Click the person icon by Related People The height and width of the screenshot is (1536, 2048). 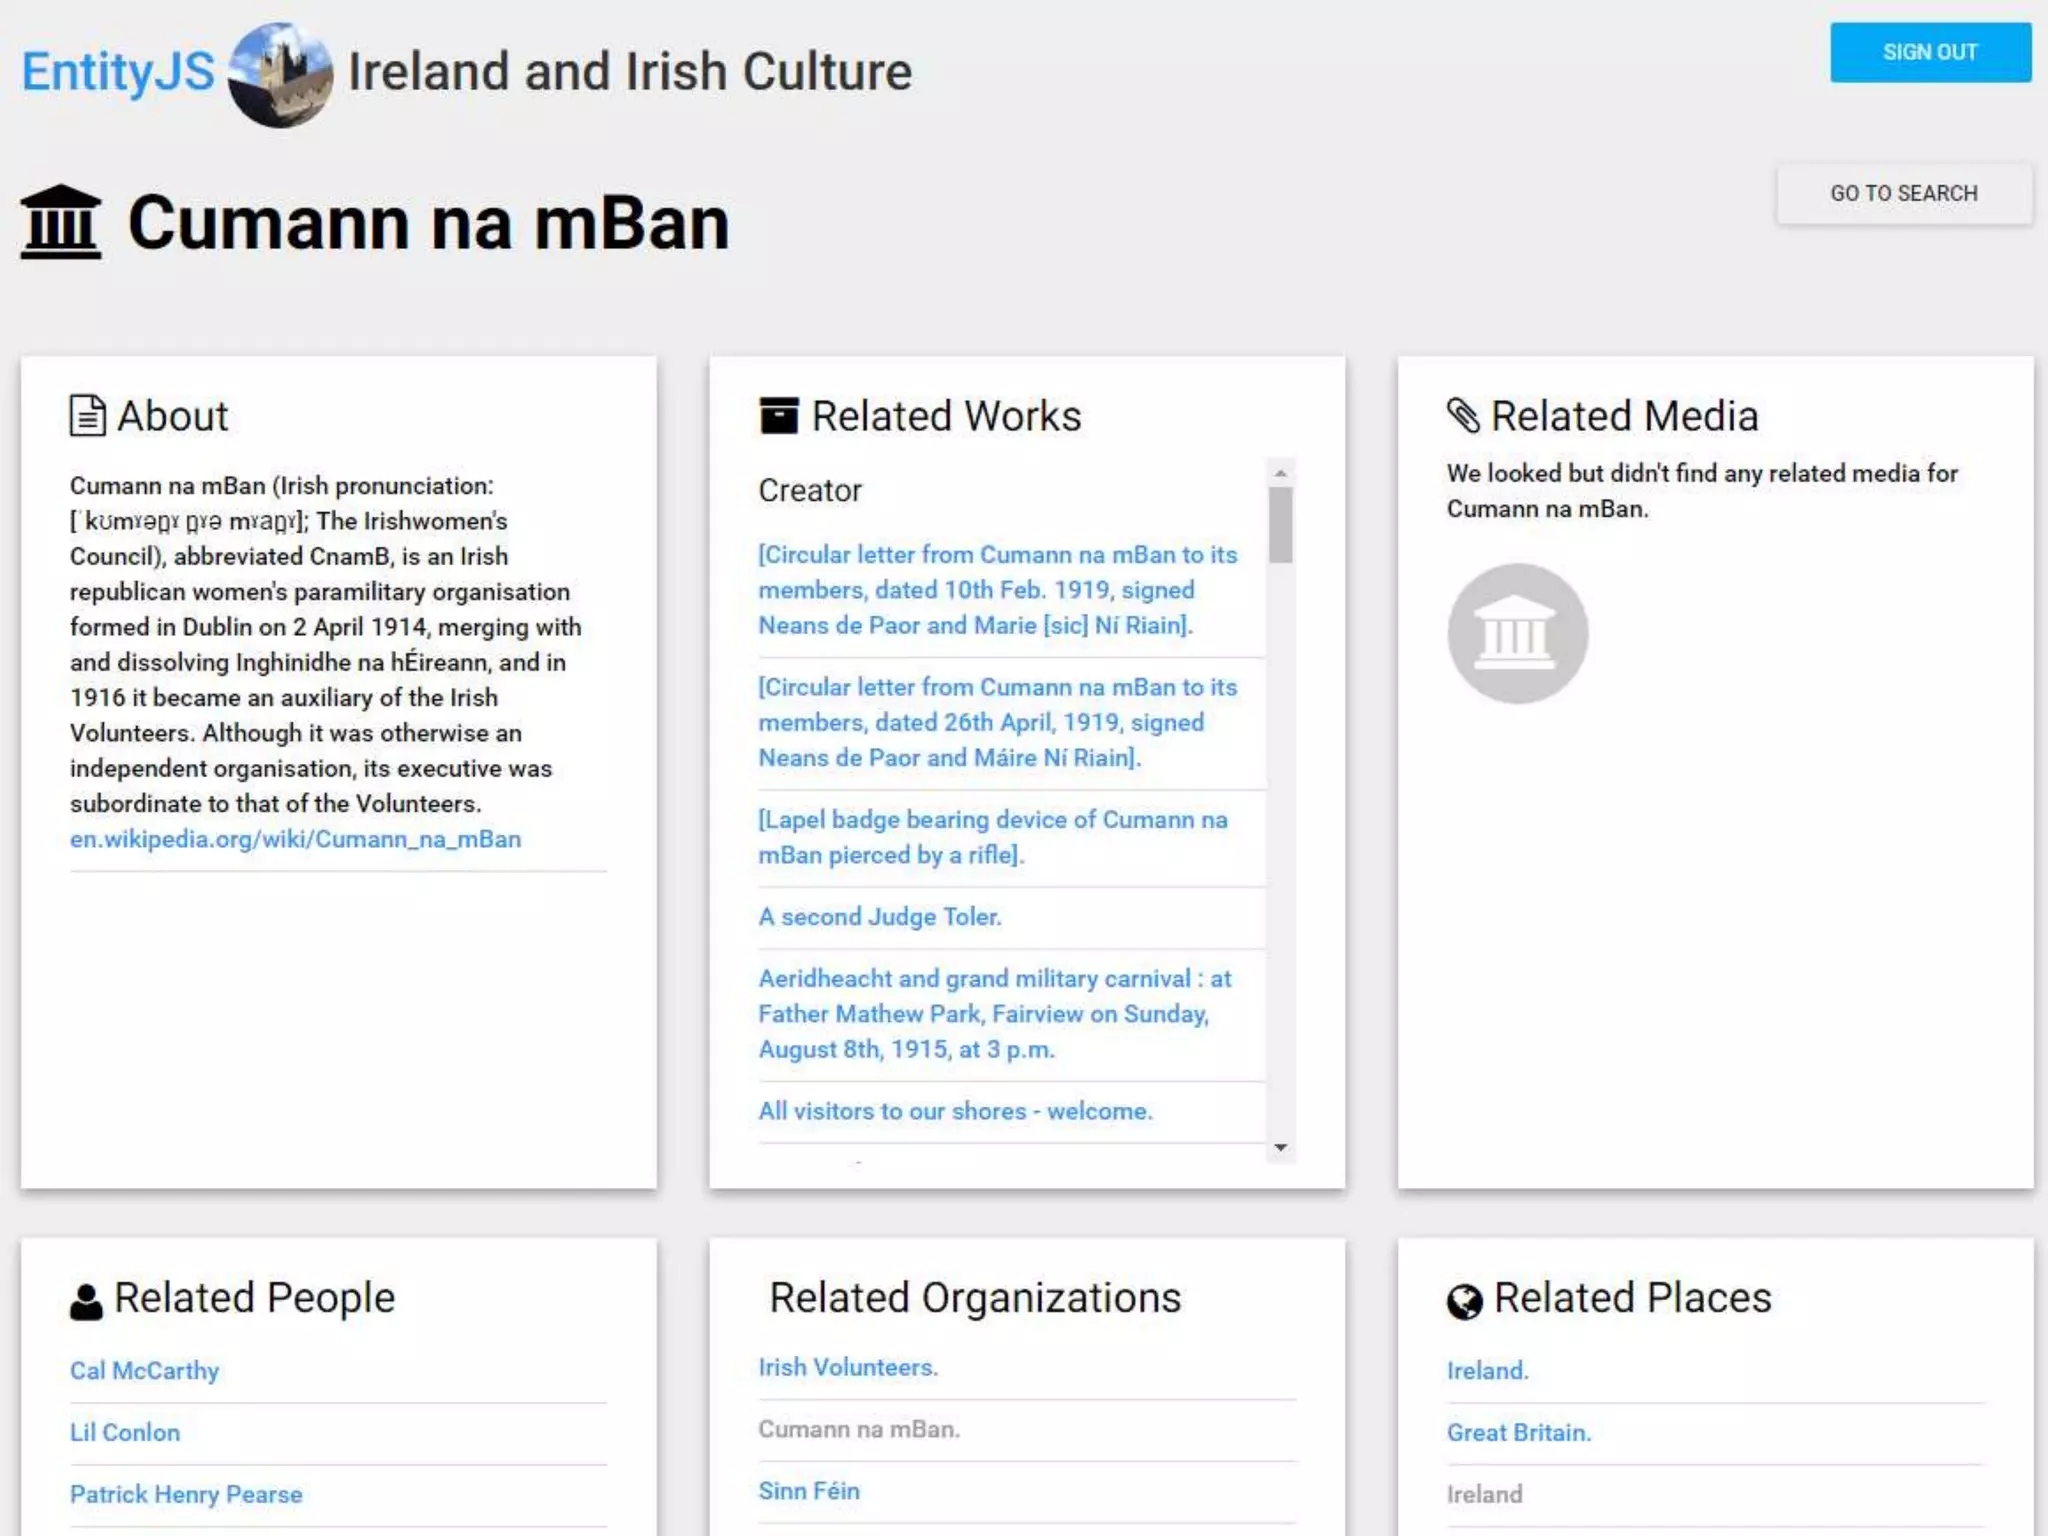86,1301
